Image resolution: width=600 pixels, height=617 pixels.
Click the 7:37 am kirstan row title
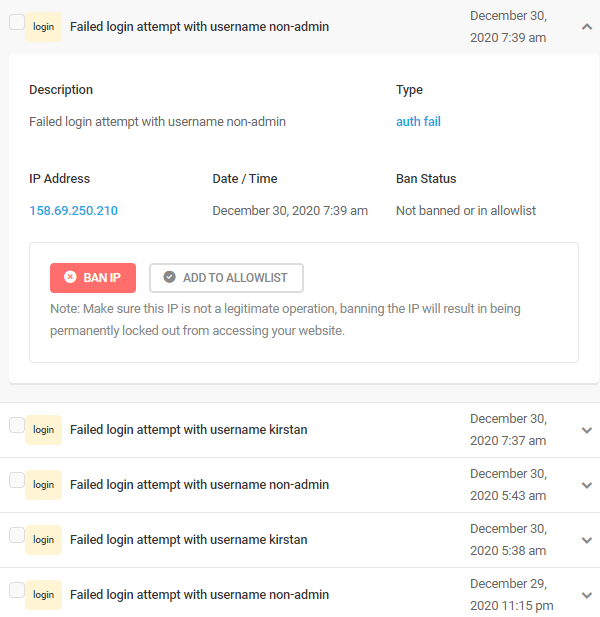(x=188, y=430)
